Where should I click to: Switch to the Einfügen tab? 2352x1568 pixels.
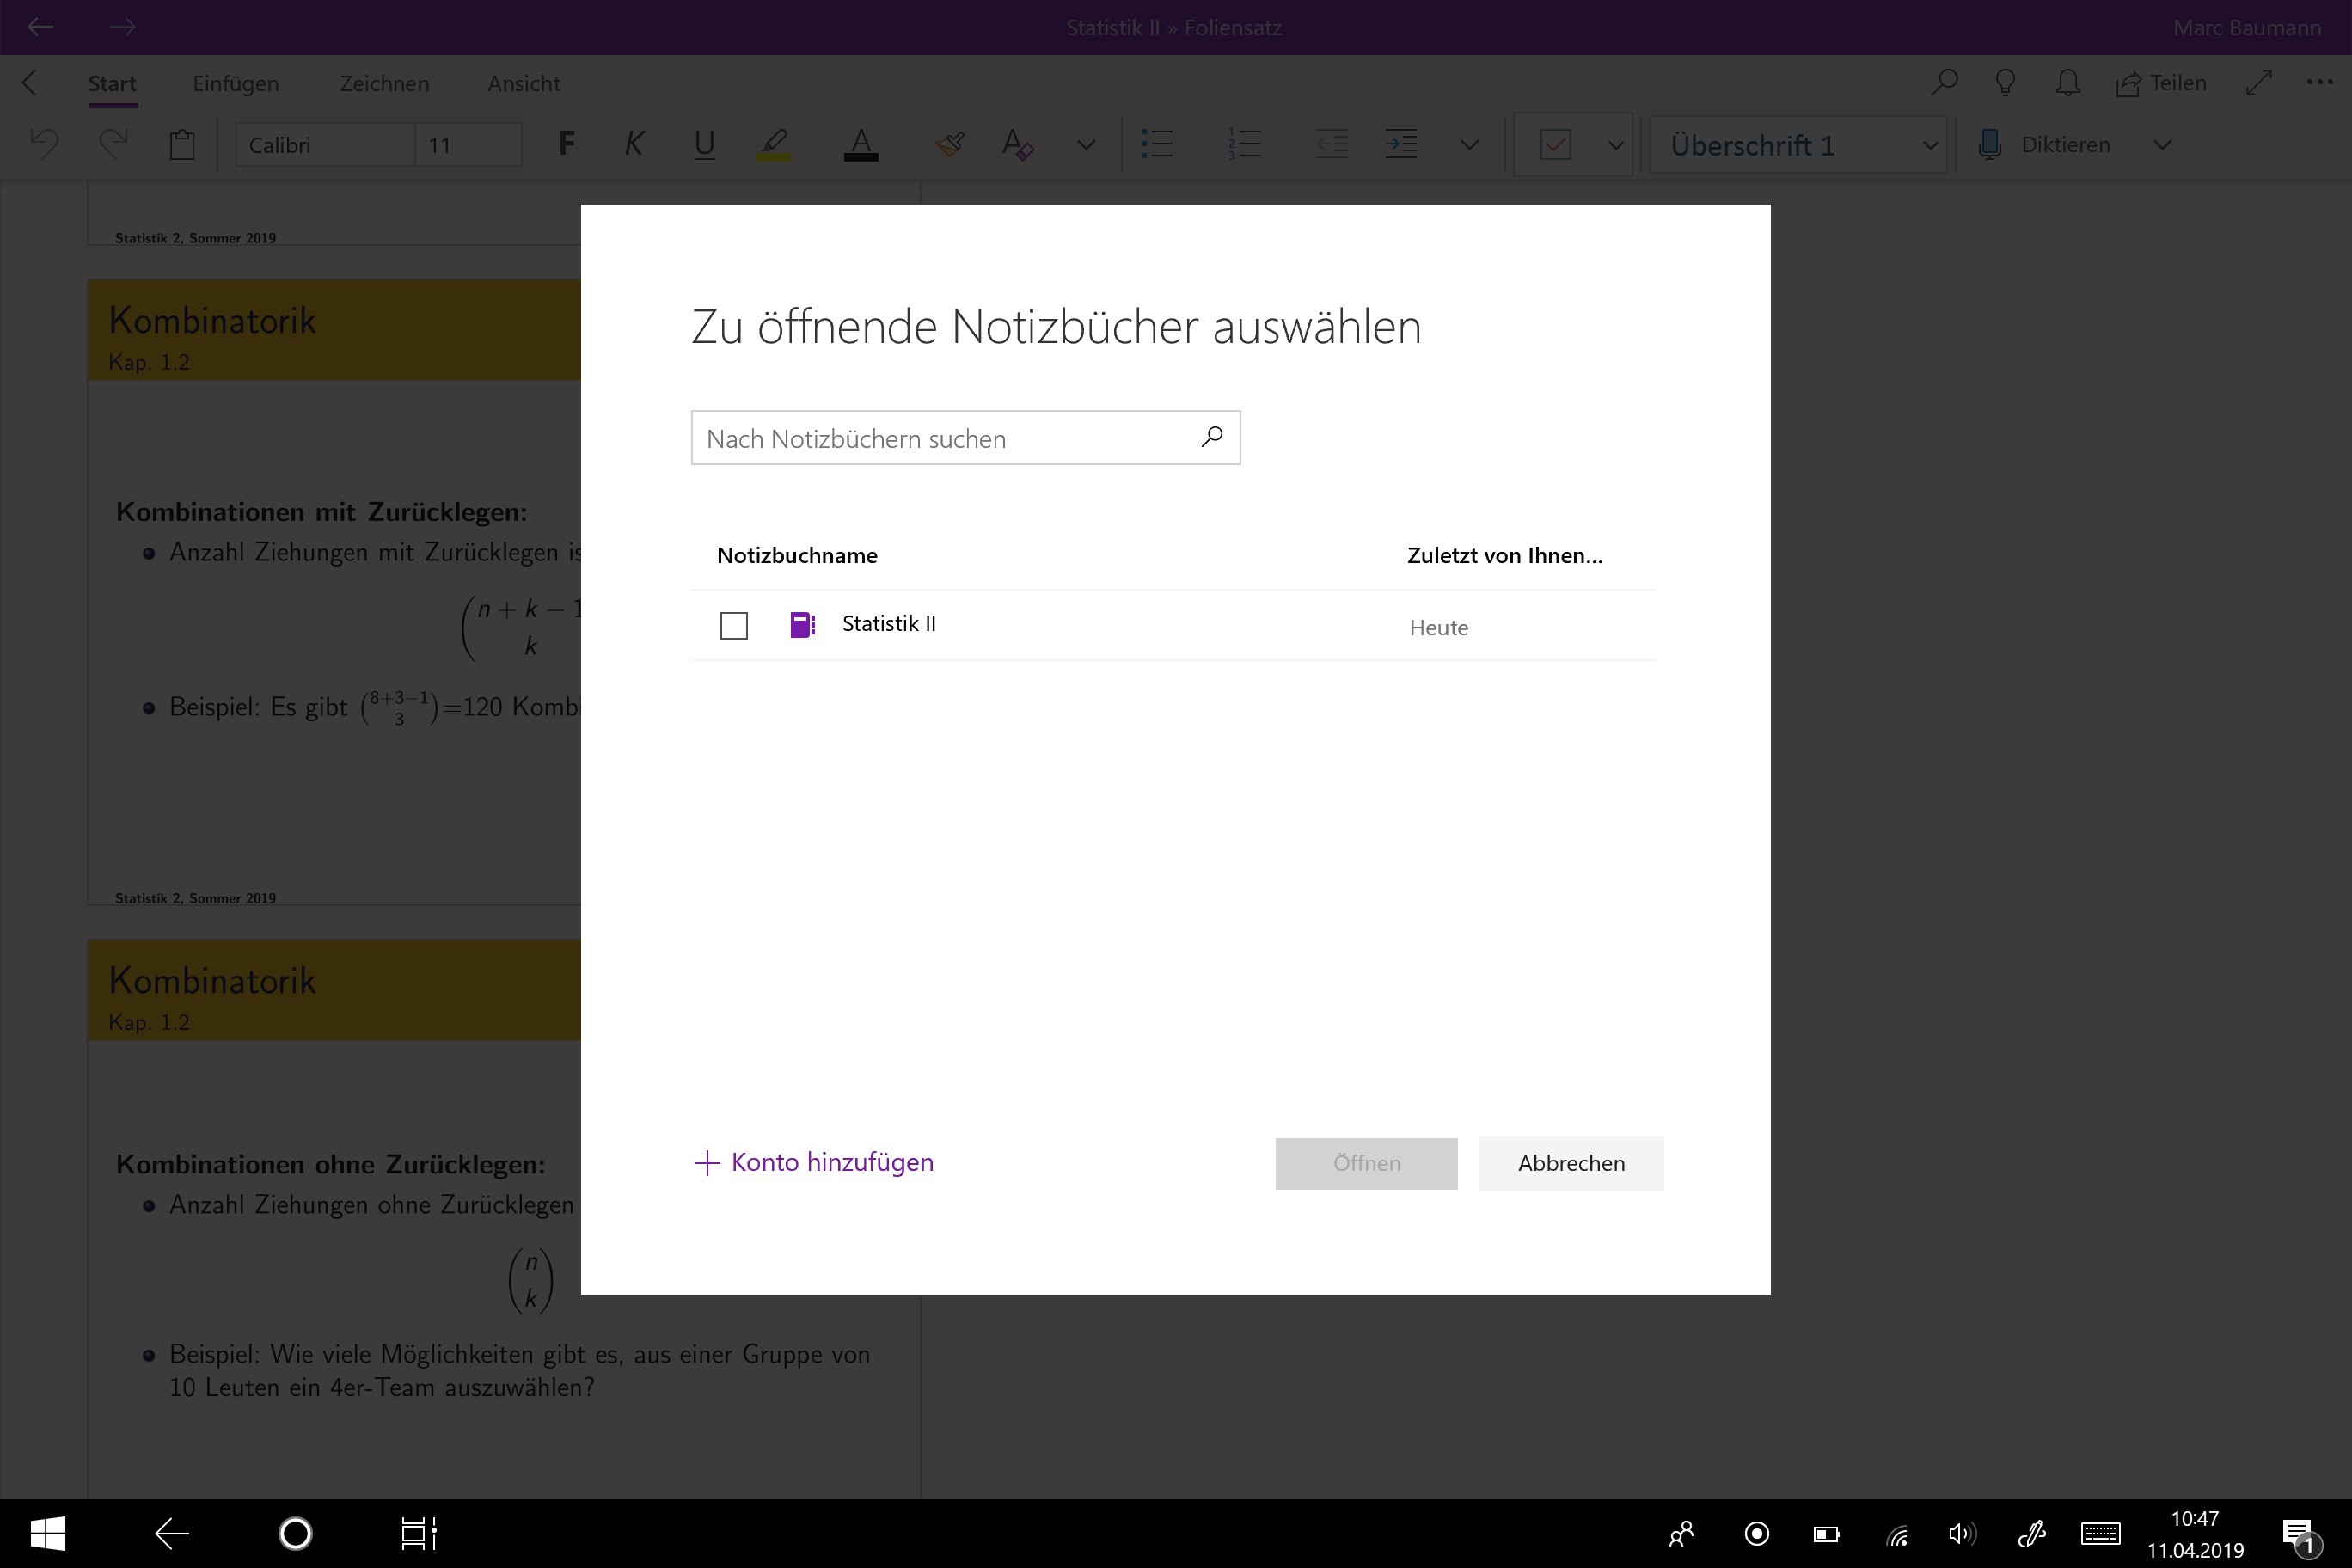236,84
